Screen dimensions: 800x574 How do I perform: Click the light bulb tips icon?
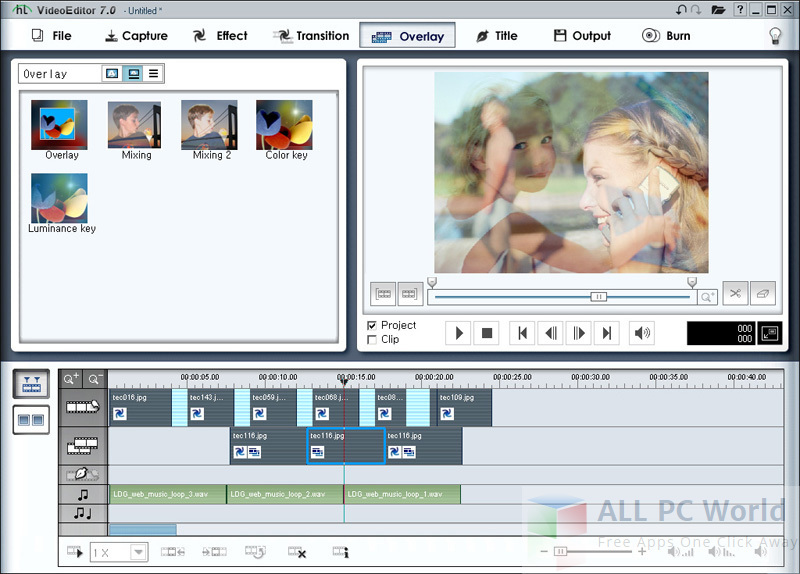point(775,36)
